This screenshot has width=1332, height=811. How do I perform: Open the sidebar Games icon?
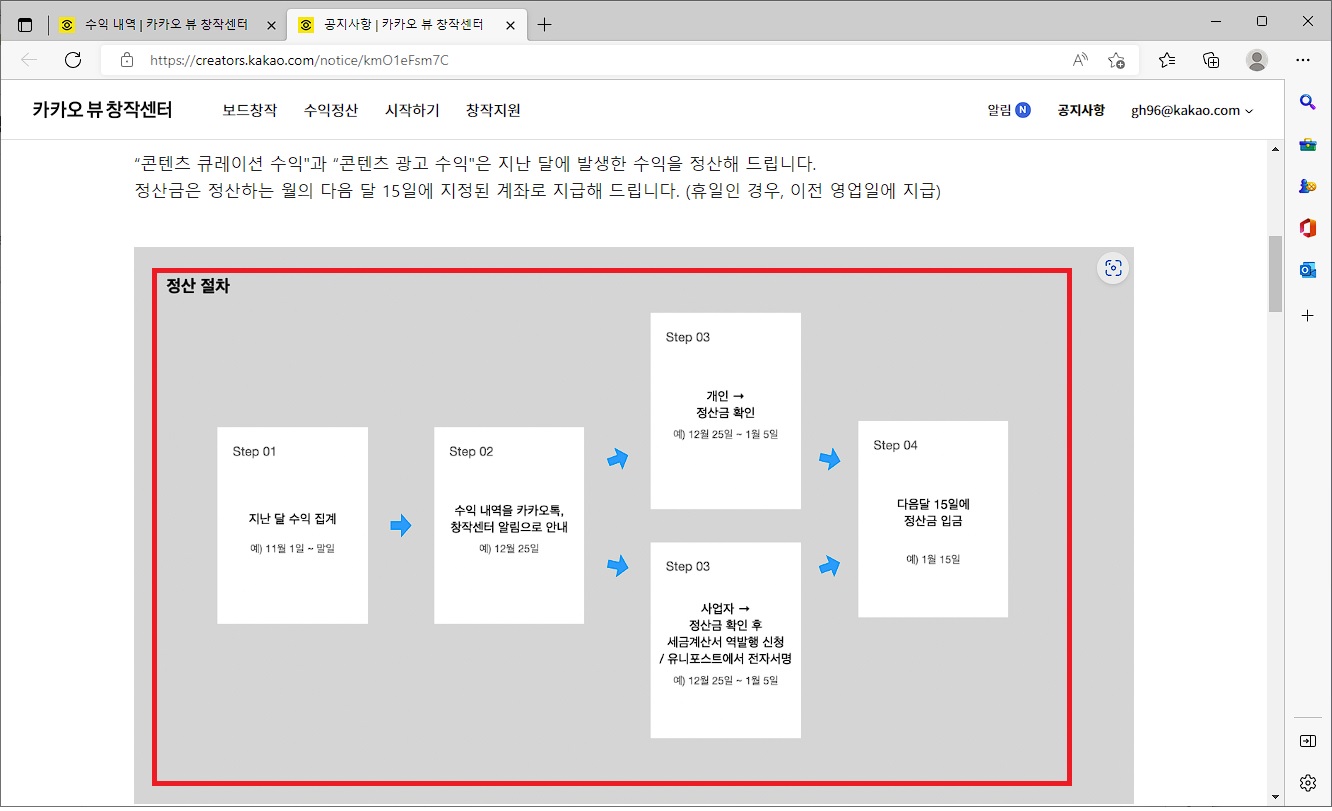1307,186
